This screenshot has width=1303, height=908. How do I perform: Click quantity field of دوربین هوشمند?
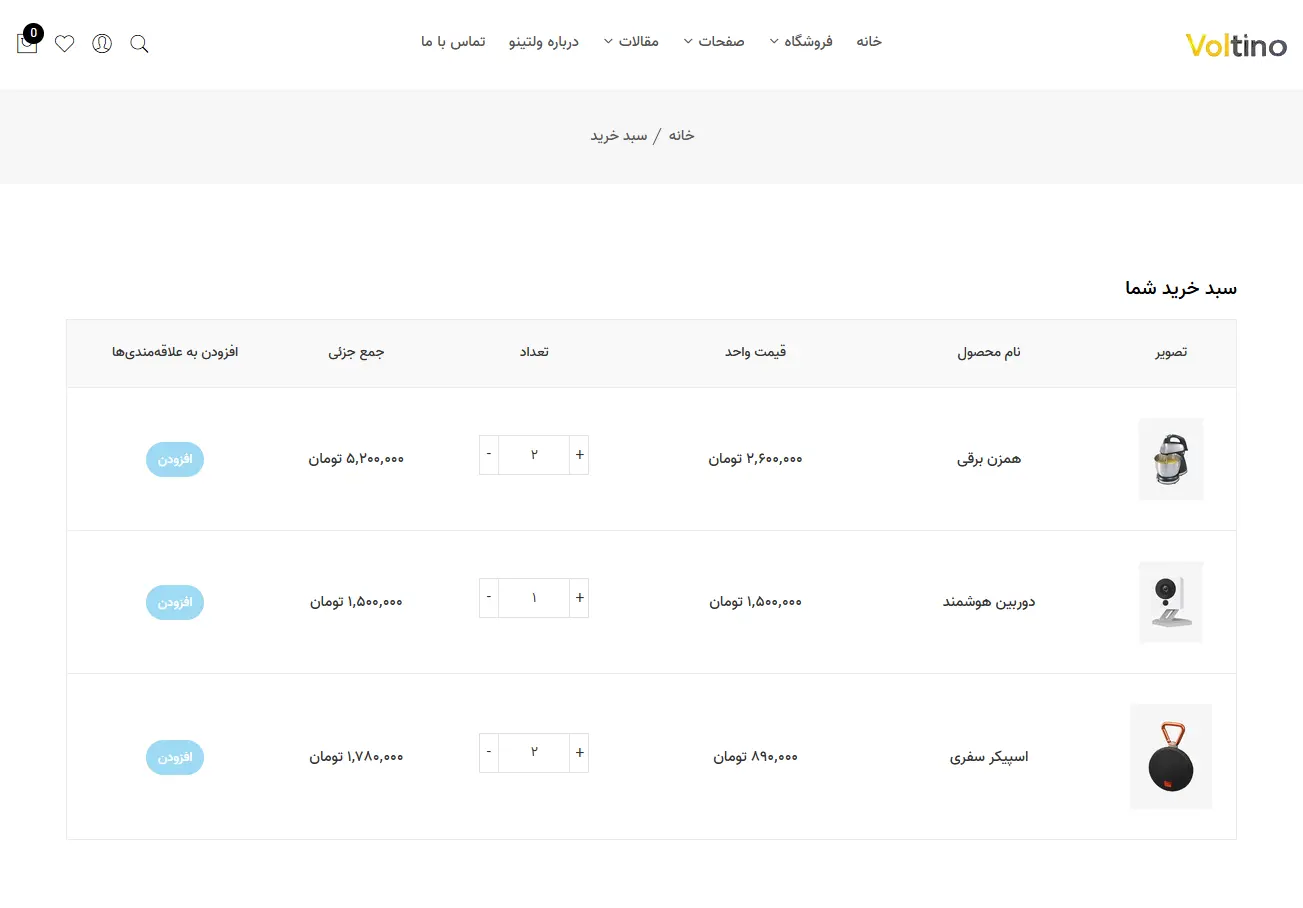pos(534,598)
